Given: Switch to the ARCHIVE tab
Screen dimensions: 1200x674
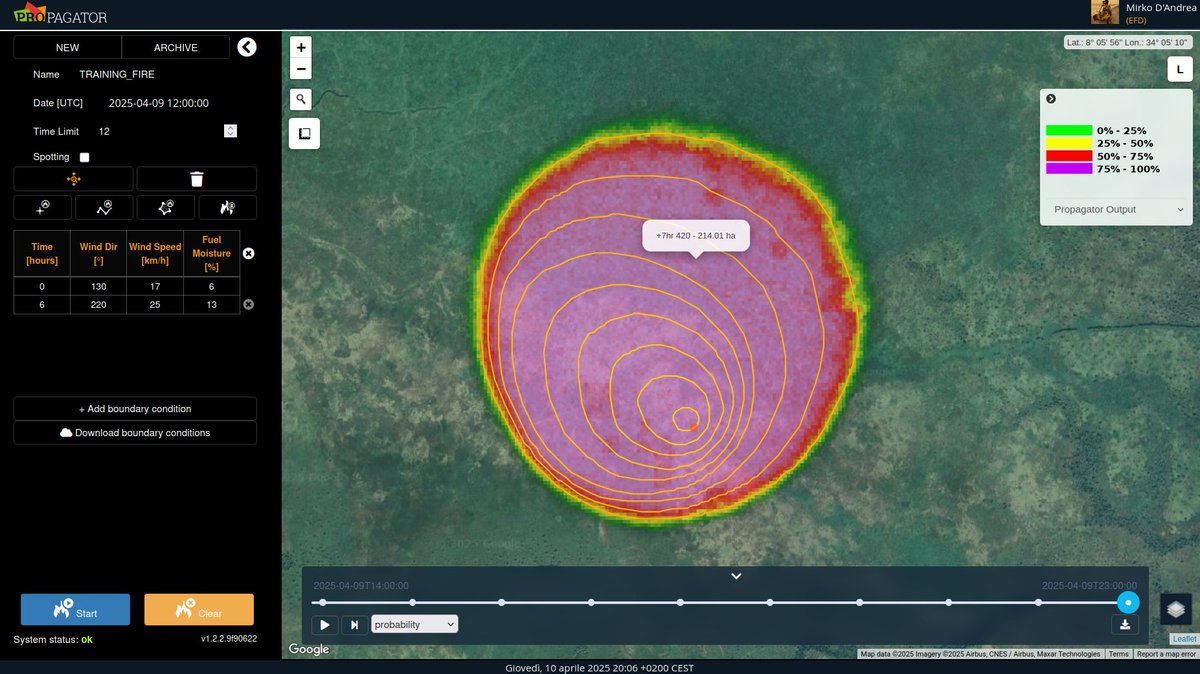Looking at the screenshot, I should pos(176,47).
